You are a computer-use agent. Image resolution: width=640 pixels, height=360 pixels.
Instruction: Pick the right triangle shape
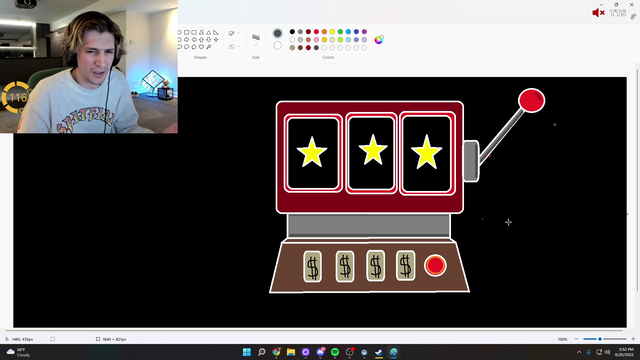(x=216, y=33)
